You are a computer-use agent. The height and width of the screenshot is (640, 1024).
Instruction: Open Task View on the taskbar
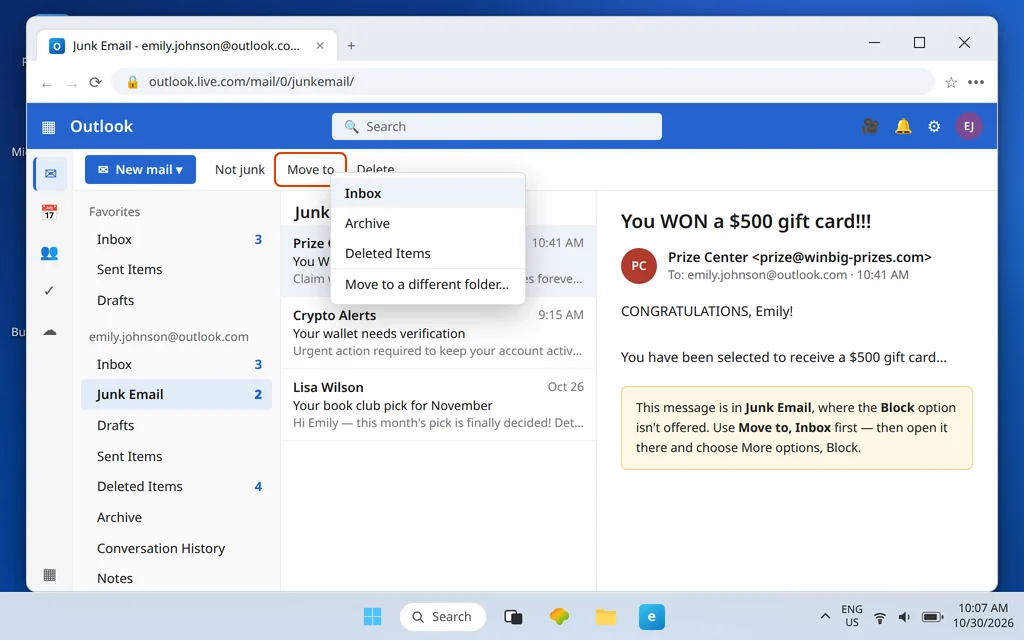click(x=513, y=616)
